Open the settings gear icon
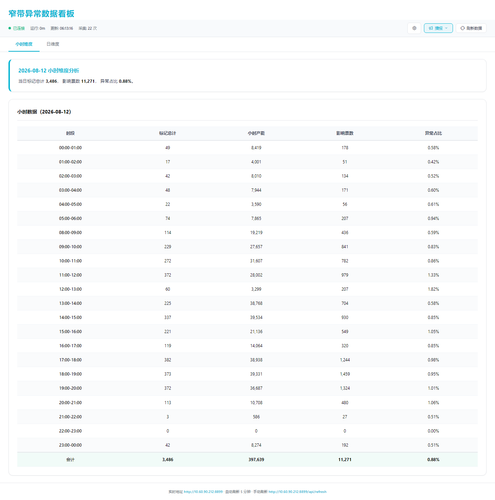Screen dimensions: 495x500 [x=414, y=28]
